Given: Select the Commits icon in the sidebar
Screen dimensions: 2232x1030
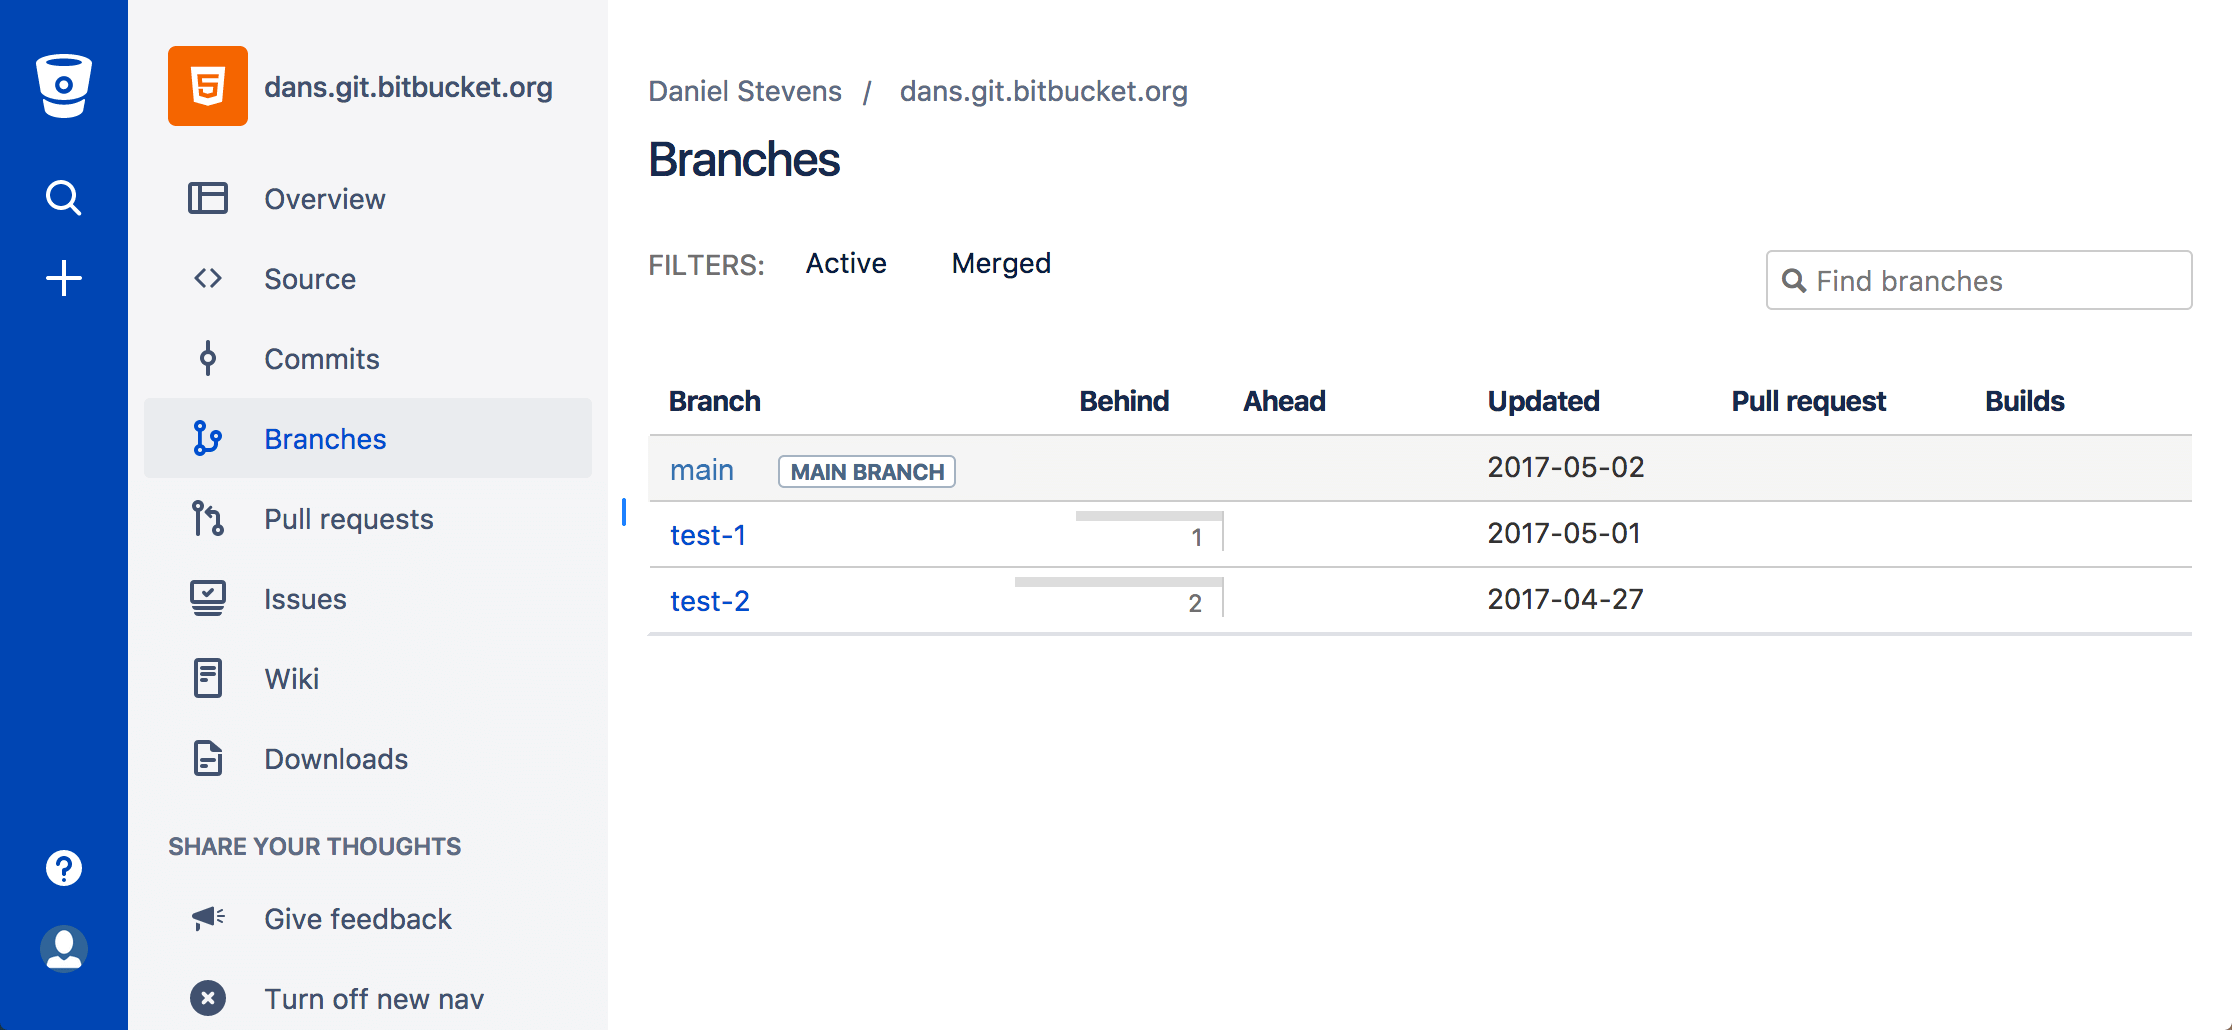Looking at the screenshot, I should click(207, 358).
